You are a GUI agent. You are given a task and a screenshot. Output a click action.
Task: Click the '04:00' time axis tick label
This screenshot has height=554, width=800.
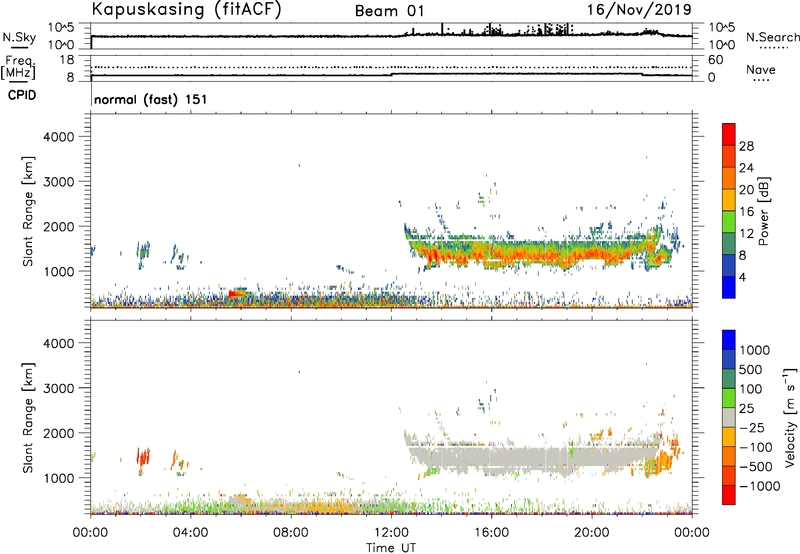(x=190, y=533)
